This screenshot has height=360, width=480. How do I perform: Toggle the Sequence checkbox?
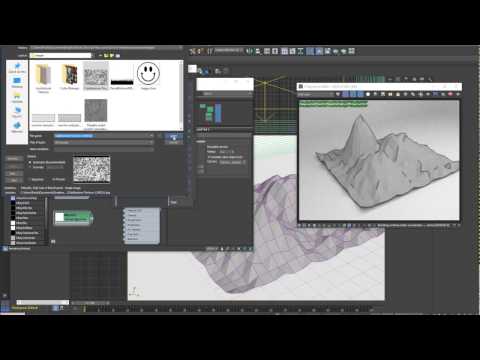[30, 179]
